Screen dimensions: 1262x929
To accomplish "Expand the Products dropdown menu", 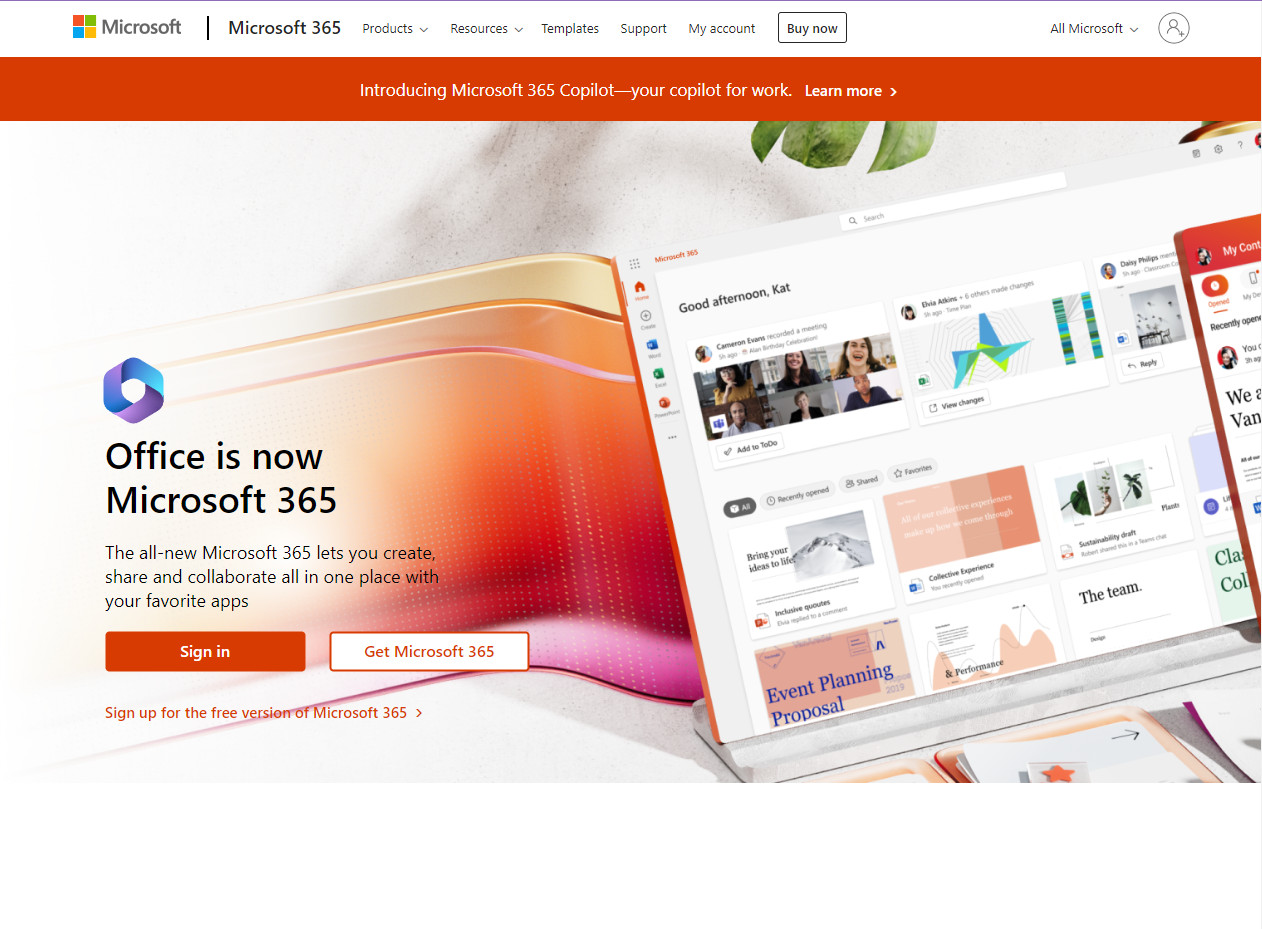I will [x=395, y=29].
